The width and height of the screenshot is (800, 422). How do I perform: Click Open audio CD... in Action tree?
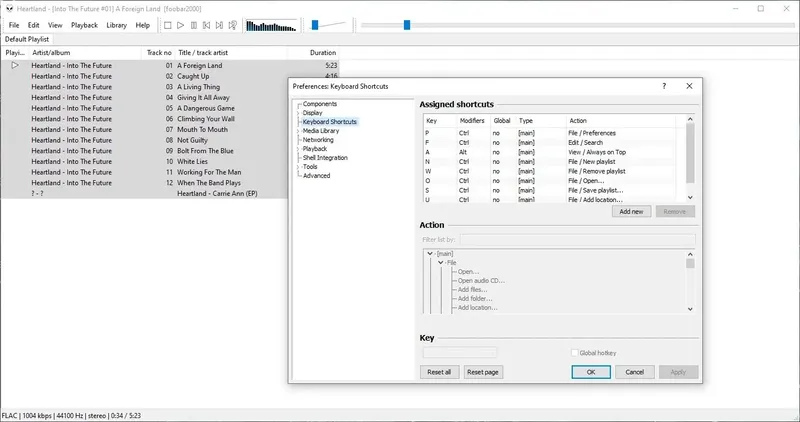pyautogui.click(x=481, y=281)
